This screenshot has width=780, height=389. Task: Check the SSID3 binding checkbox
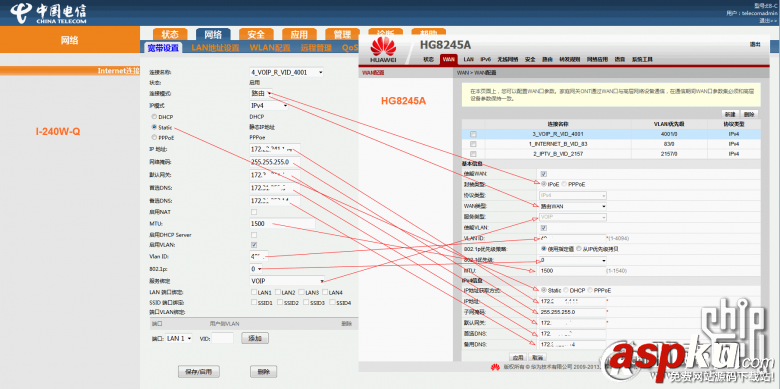[306, 302]
